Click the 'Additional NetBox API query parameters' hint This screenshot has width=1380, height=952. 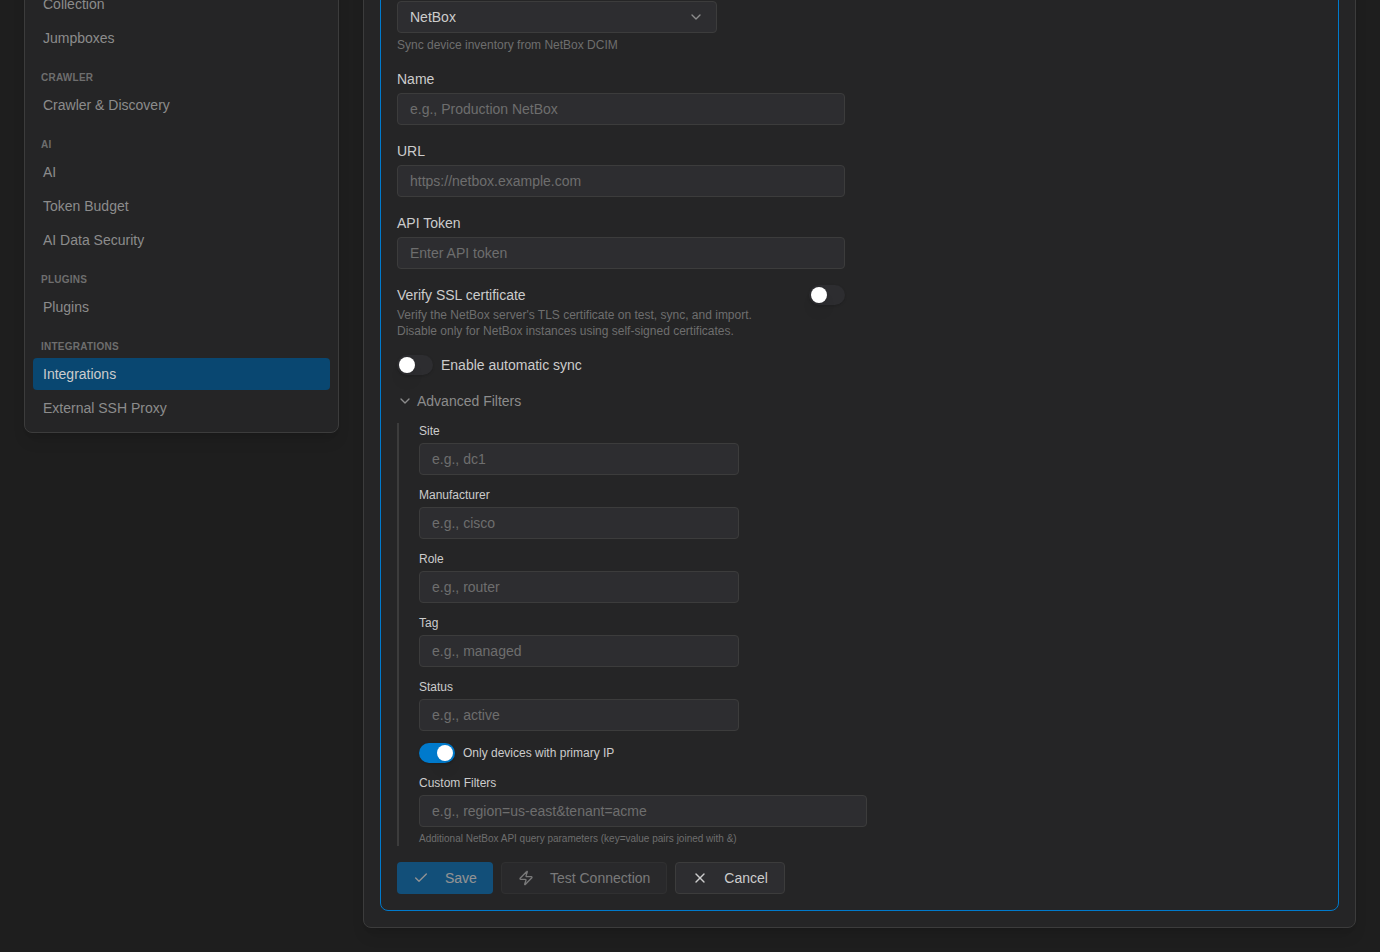577,839
